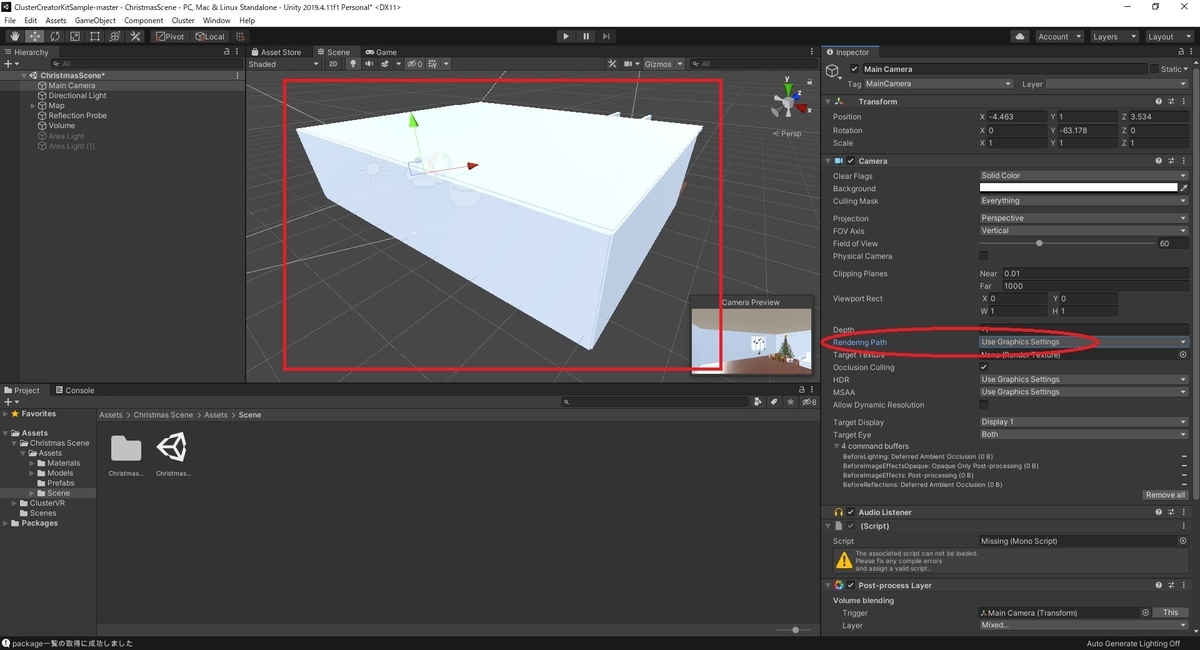Open Unity cloud services icon

click(x=1019, y=36)
